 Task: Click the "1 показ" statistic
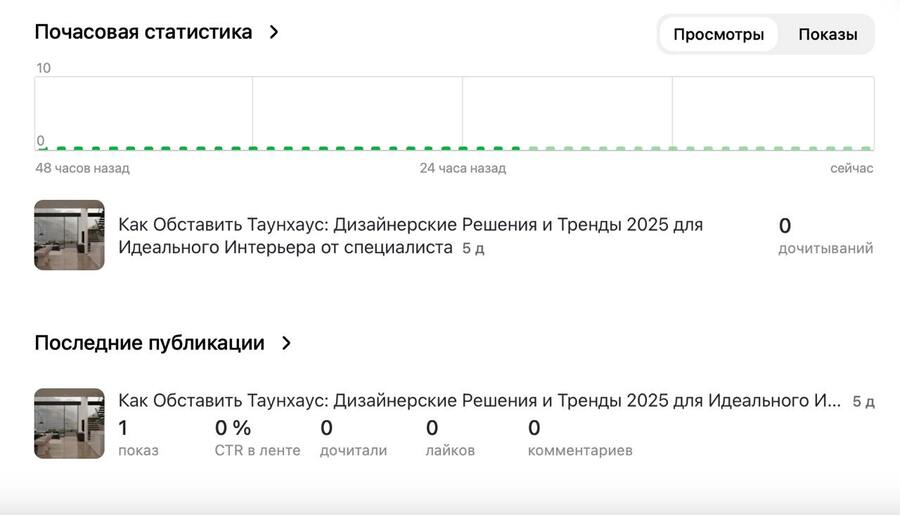coord(138,438)
